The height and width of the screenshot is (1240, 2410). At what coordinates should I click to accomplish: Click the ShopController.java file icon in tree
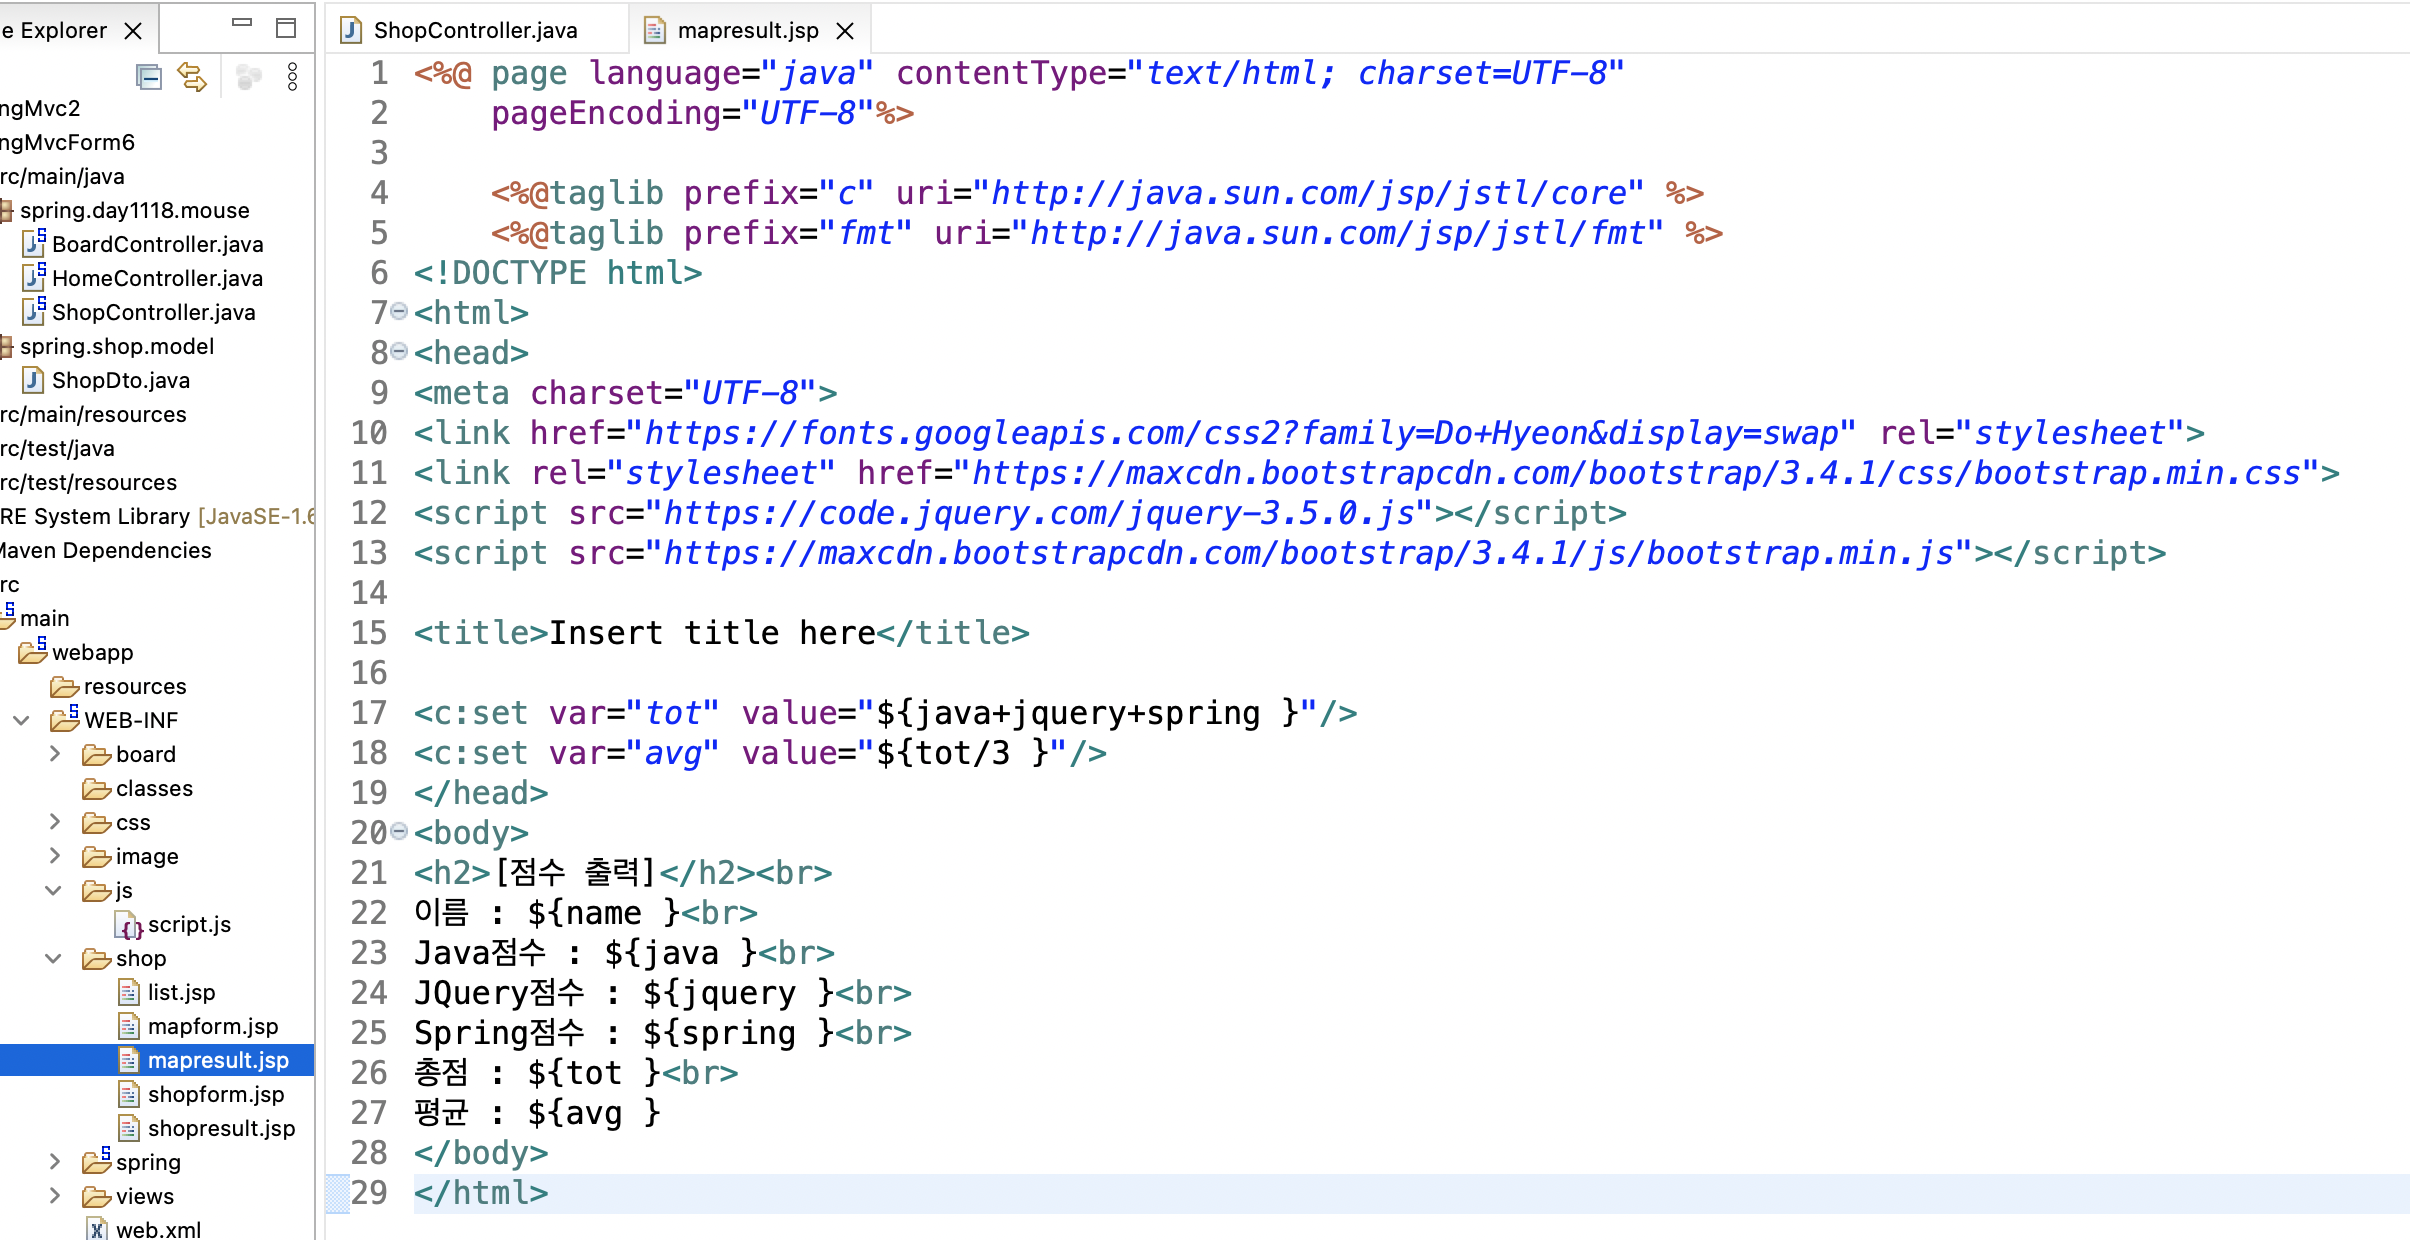coord(34,312)
